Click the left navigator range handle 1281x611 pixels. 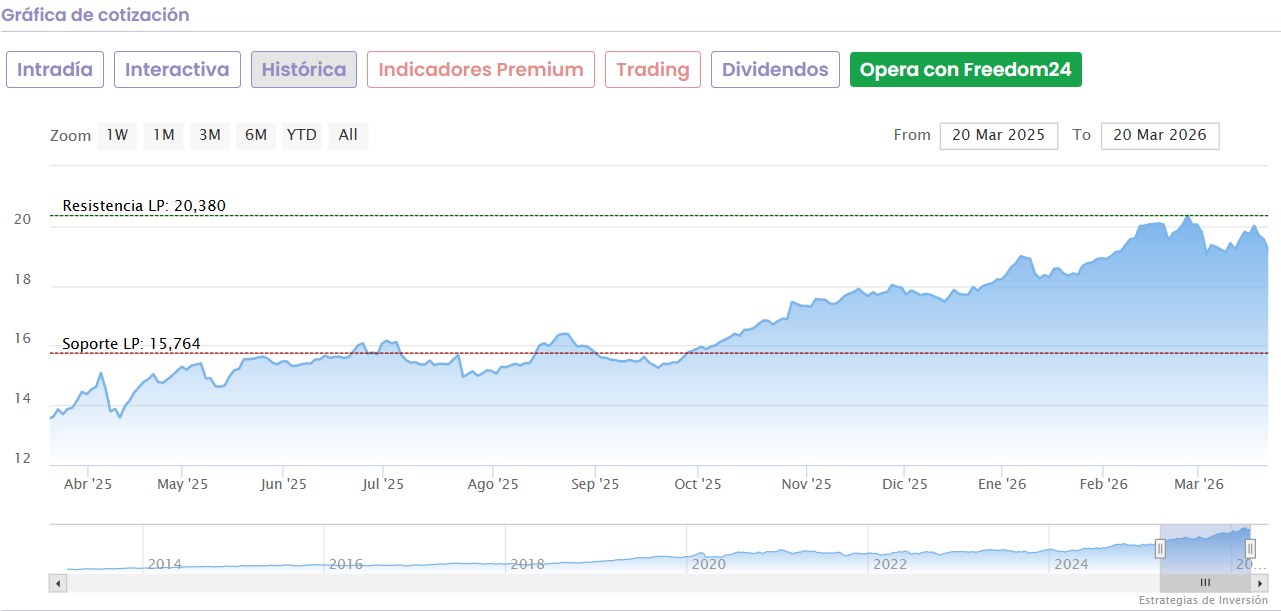coord(1160,548)
